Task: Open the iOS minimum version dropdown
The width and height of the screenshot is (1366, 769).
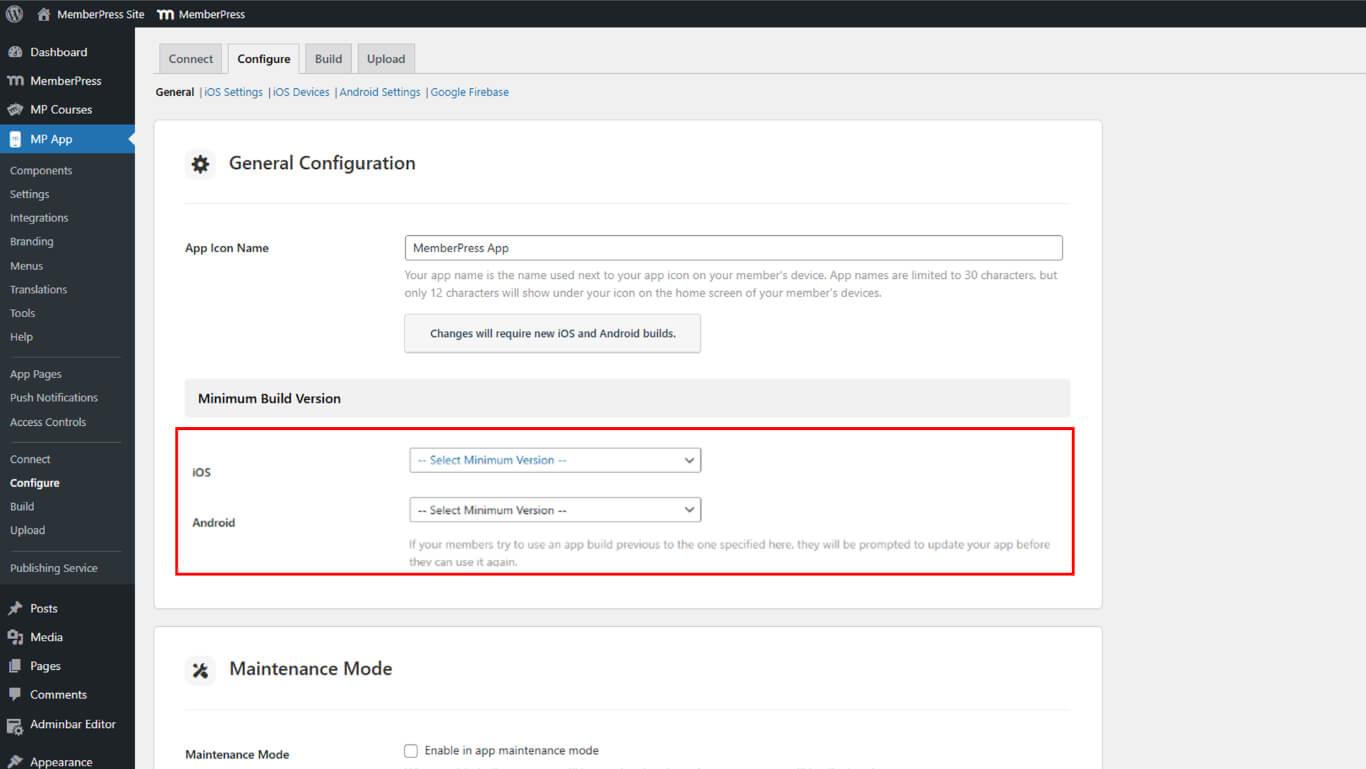Action: click(555, 460)
